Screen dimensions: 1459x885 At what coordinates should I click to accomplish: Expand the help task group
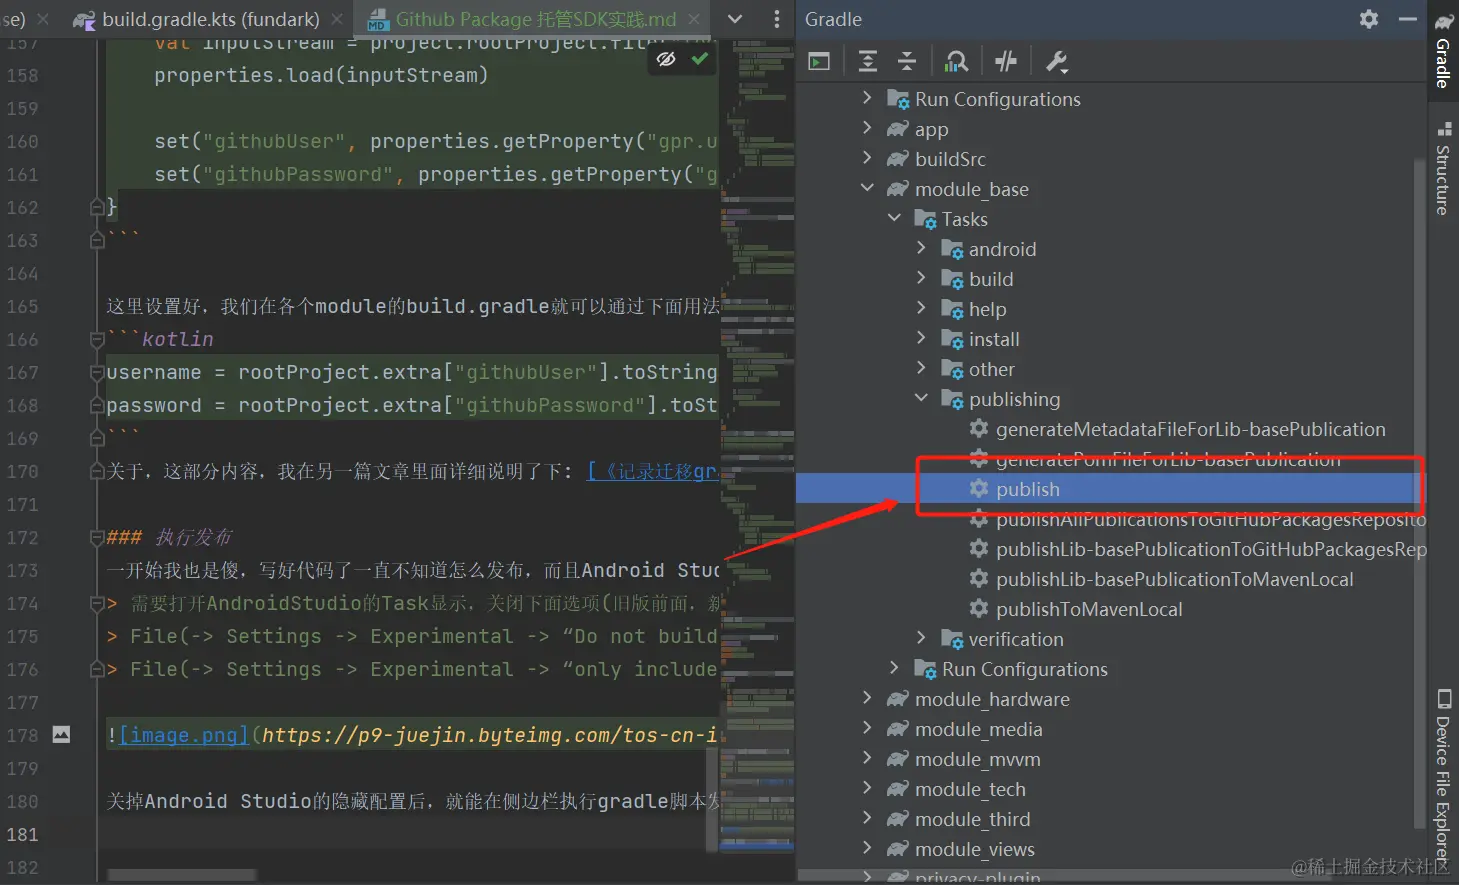click(921, 308)
